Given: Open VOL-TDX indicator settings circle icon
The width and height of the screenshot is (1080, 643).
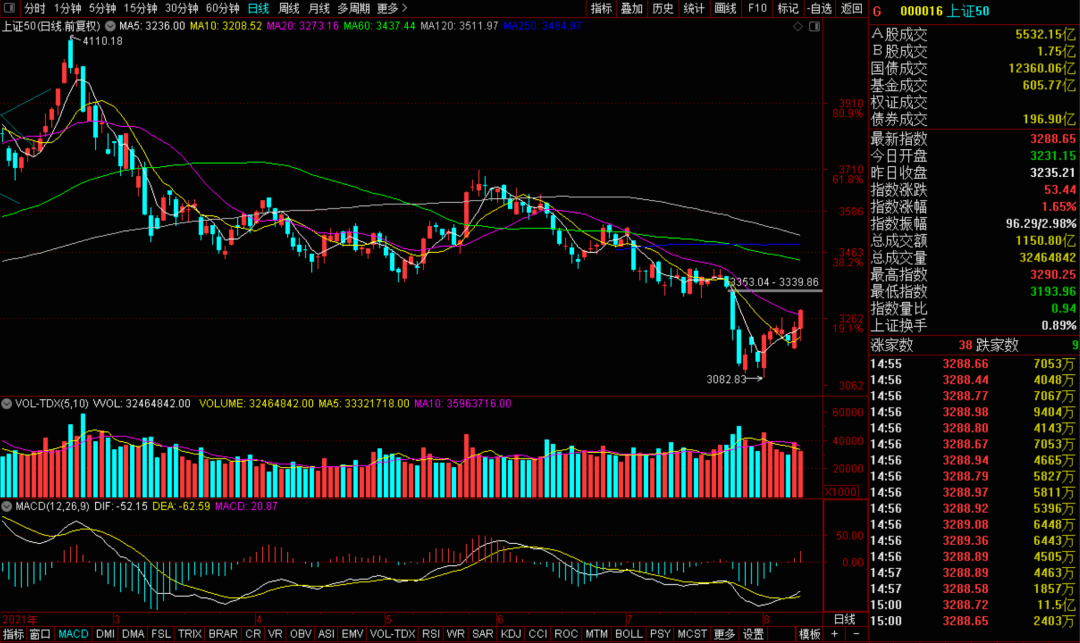Looking at the screenshot, I should point(7,404).
